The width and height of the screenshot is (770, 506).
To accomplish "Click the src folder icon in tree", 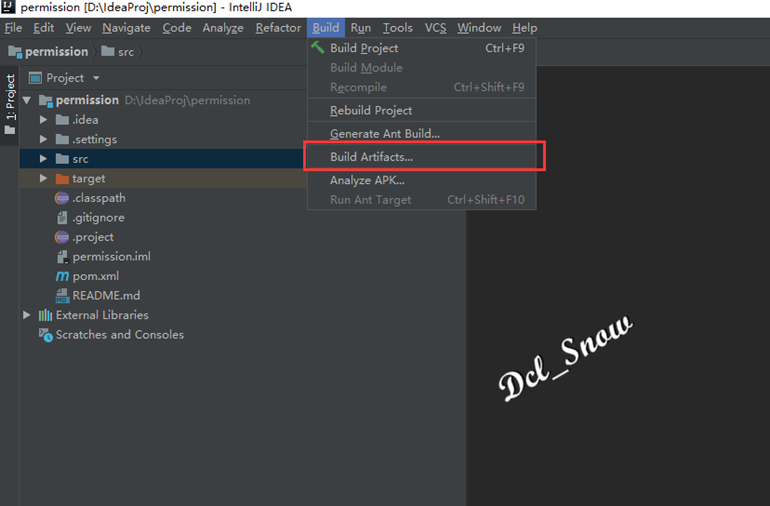I will click(x=62, y=159).
